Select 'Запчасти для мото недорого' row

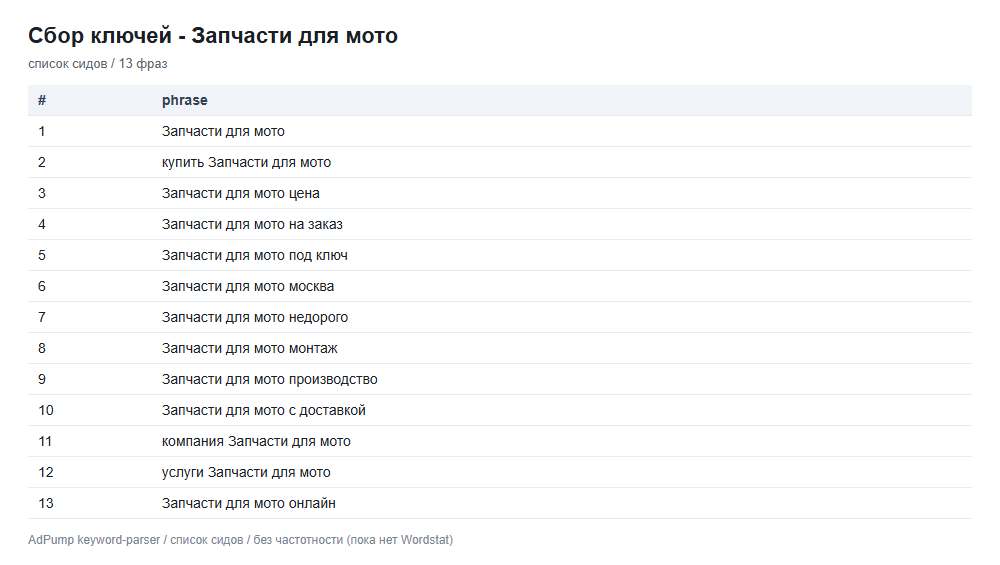499,317
